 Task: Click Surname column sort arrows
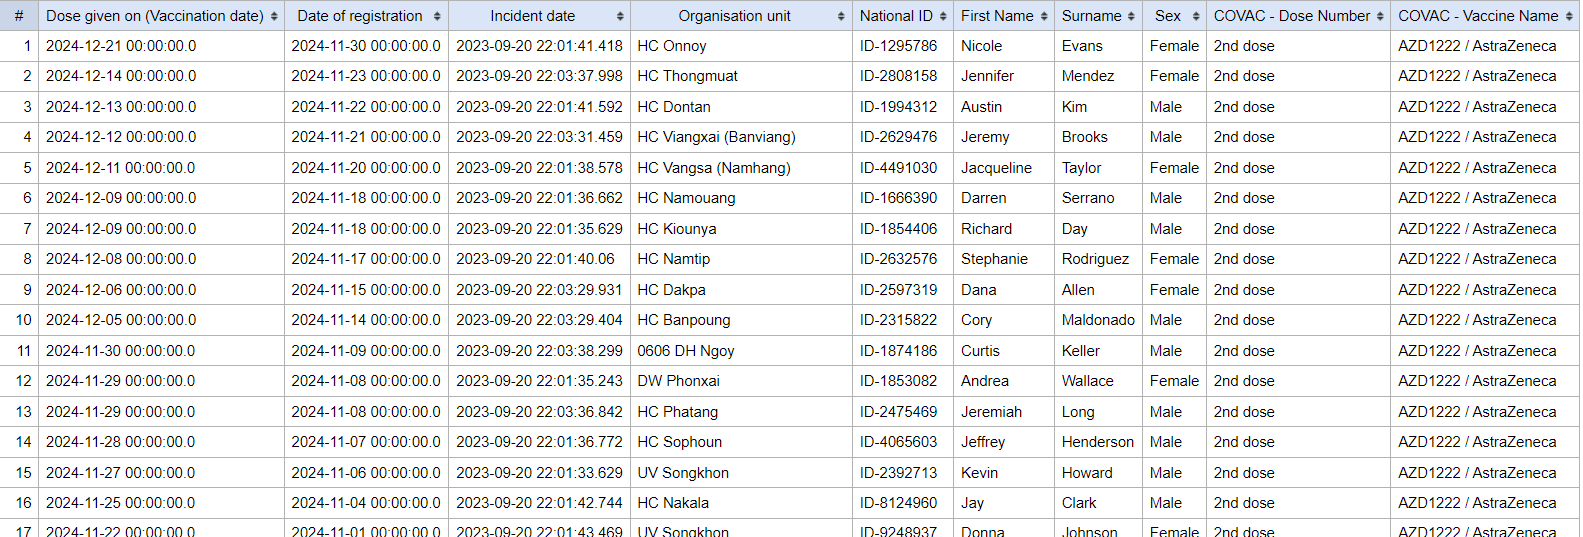(x=1131, y=16)
